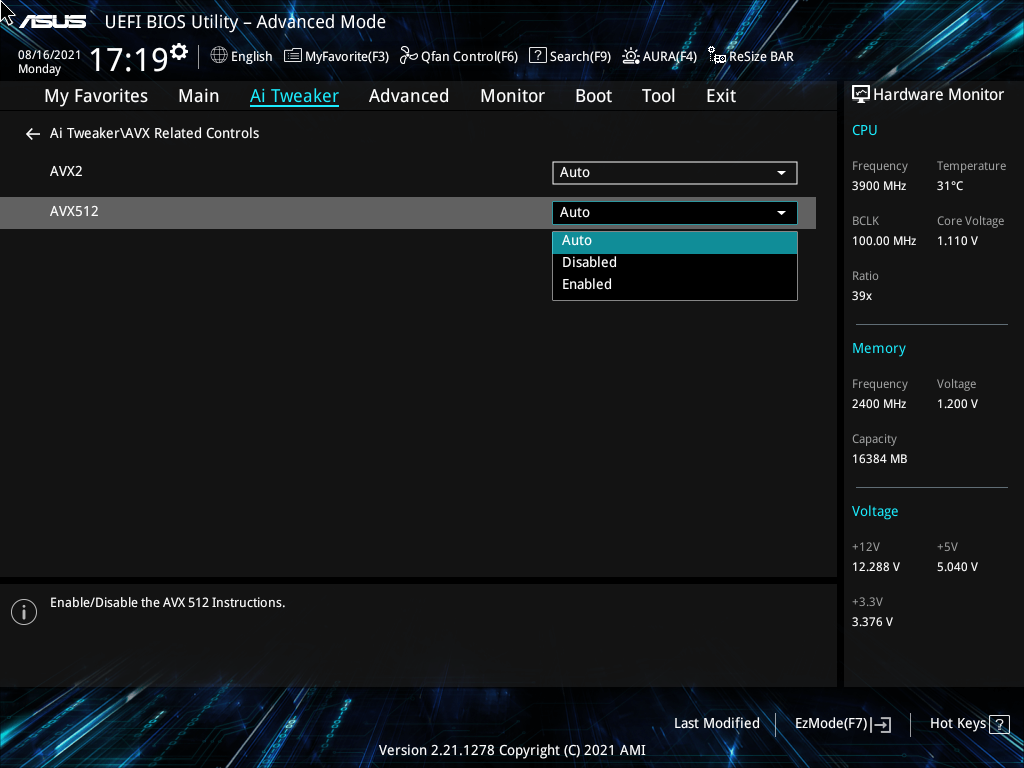Click the info icon beside help text

24,612
